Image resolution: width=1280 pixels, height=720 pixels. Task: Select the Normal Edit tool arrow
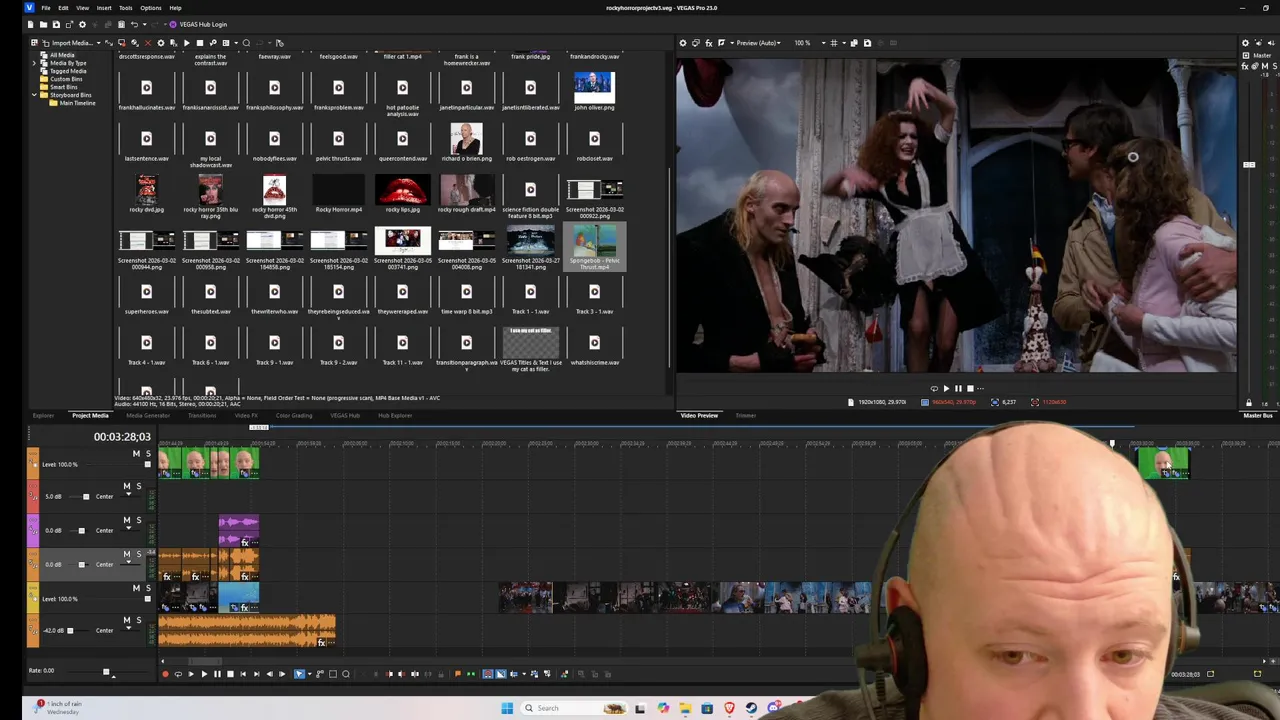[x=298, y=674]
